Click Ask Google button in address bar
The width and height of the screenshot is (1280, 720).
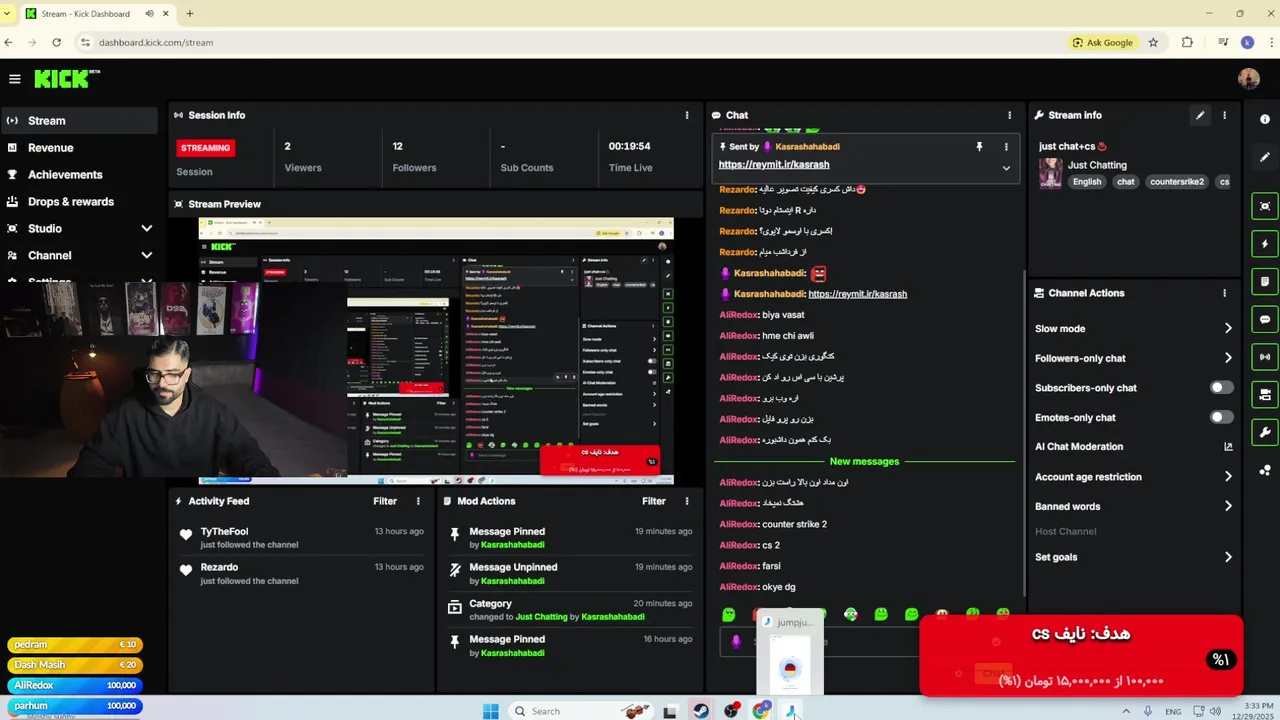click(1103, 43)
